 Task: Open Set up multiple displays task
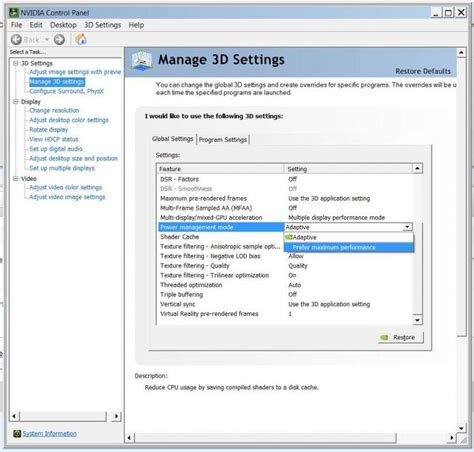pos(62,168)
